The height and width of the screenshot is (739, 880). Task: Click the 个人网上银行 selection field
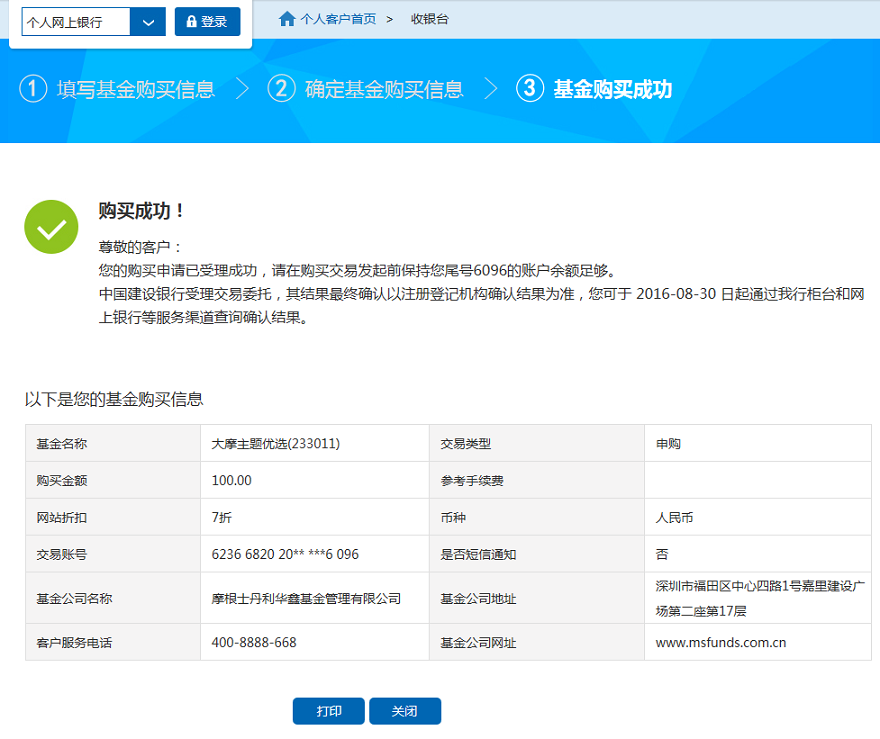(76, 22)
